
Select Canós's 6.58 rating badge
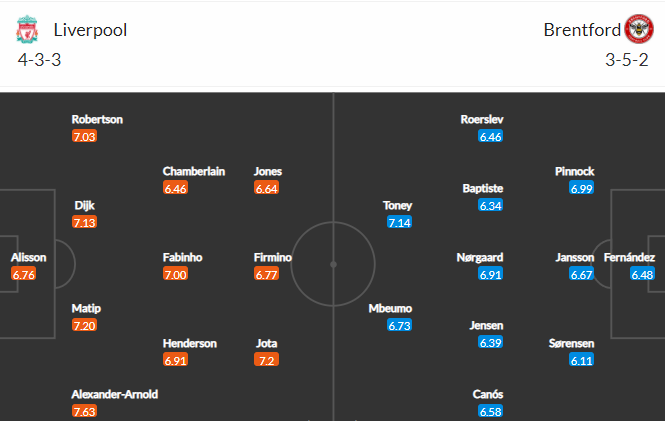tap(490, 411)
